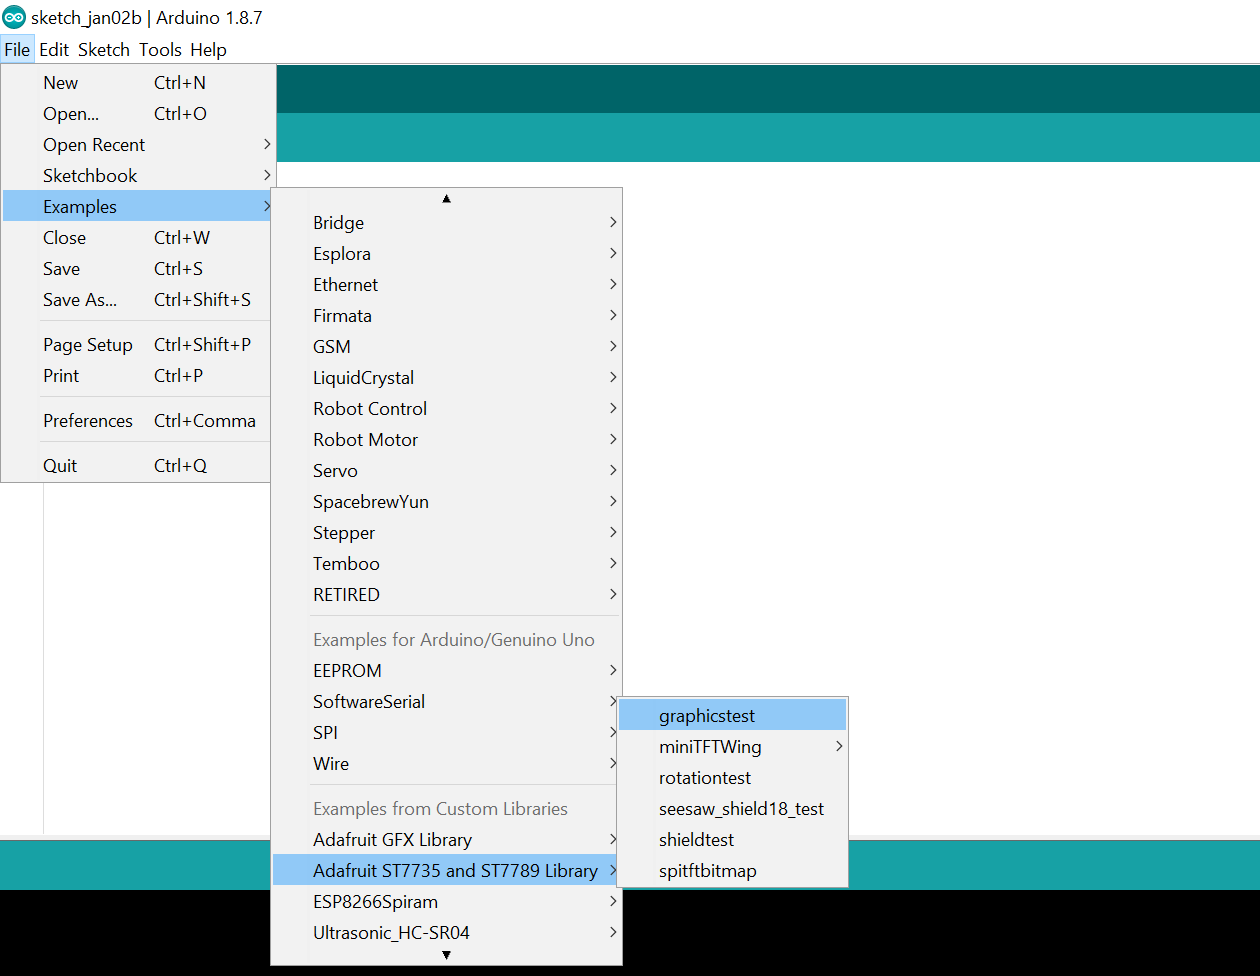Expand the miniTFTWing submenu
Image resolution: width=1260 pixels, height=976 pixels.
(710, 747)
